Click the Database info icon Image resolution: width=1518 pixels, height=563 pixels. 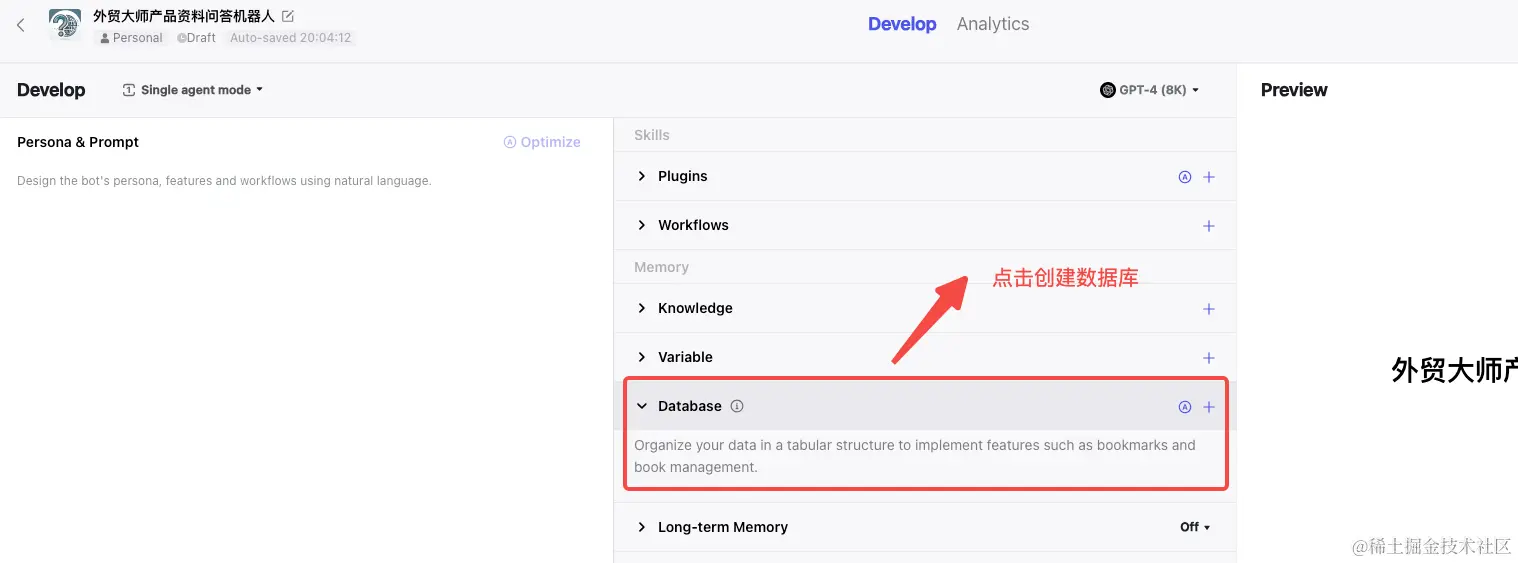coord(737,406)
